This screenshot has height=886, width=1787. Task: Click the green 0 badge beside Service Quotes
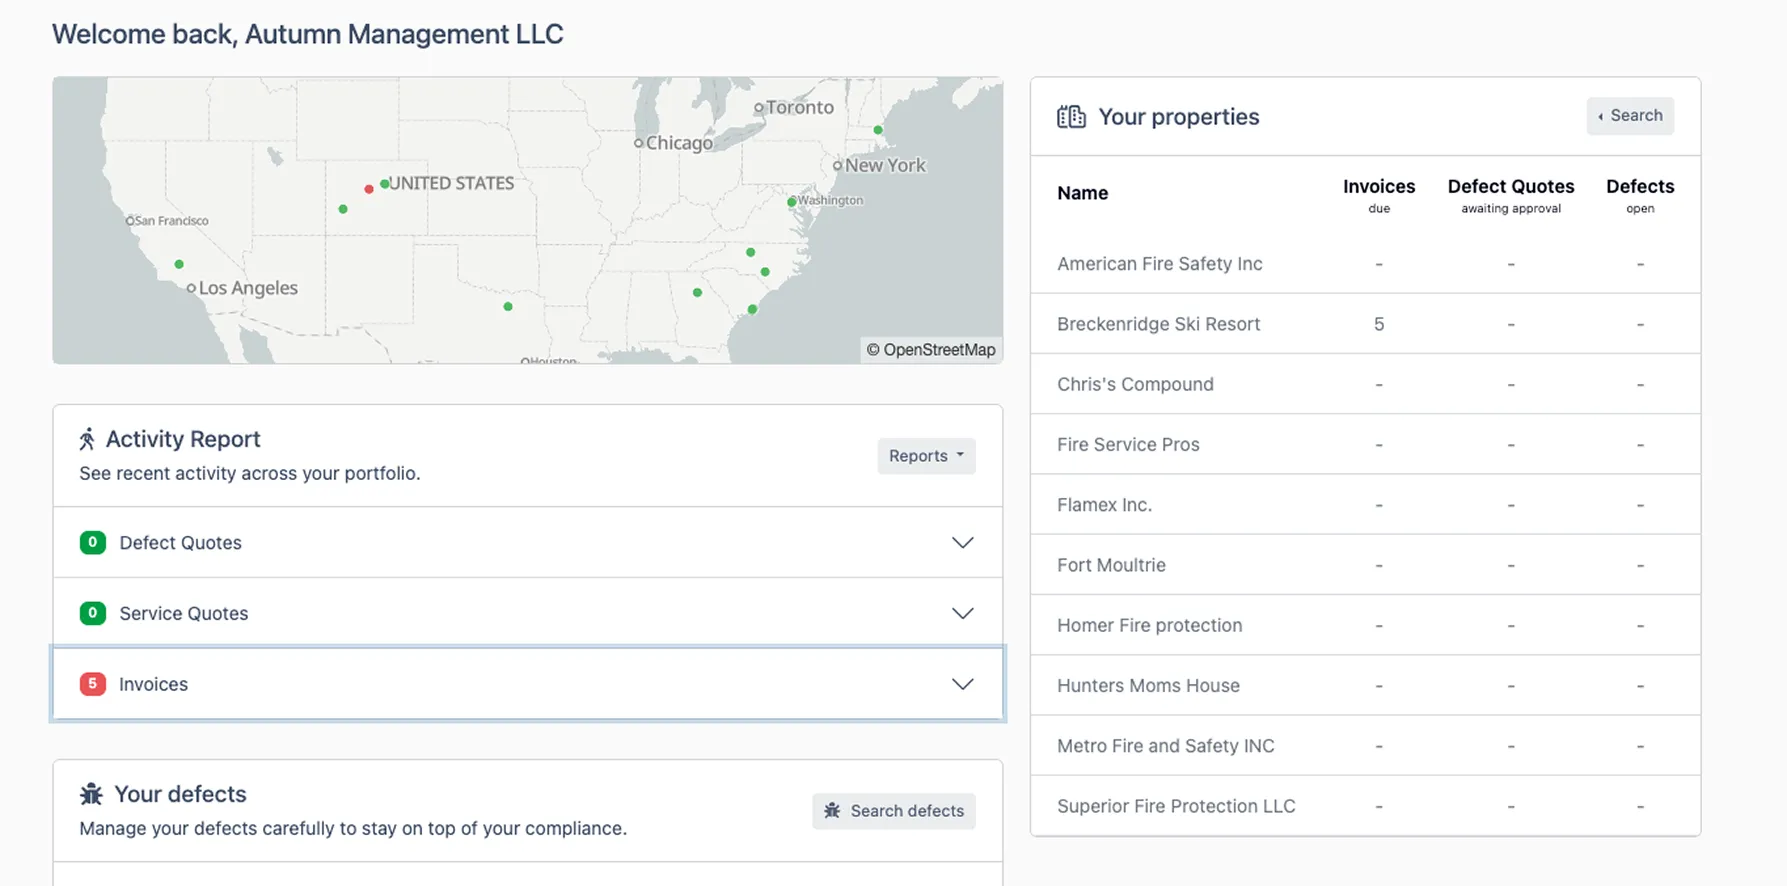(x=93, y=613)
